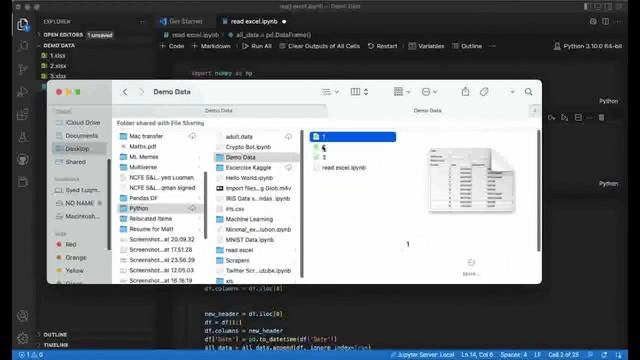Click Finder back navigation arrow
Screen dimensions: 640x360
pyautogui.click(x=125, y=92)
